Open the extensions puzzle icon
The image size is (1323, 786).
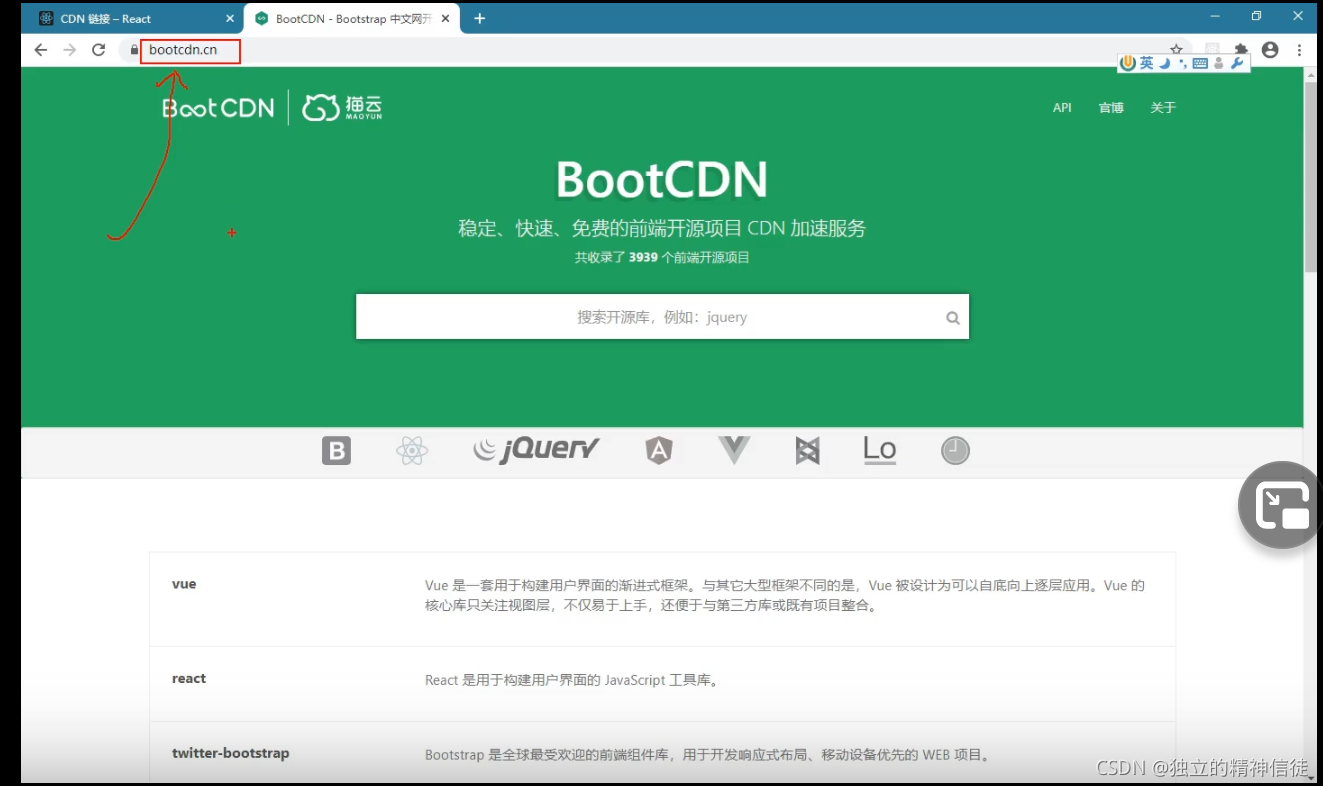1241,50
